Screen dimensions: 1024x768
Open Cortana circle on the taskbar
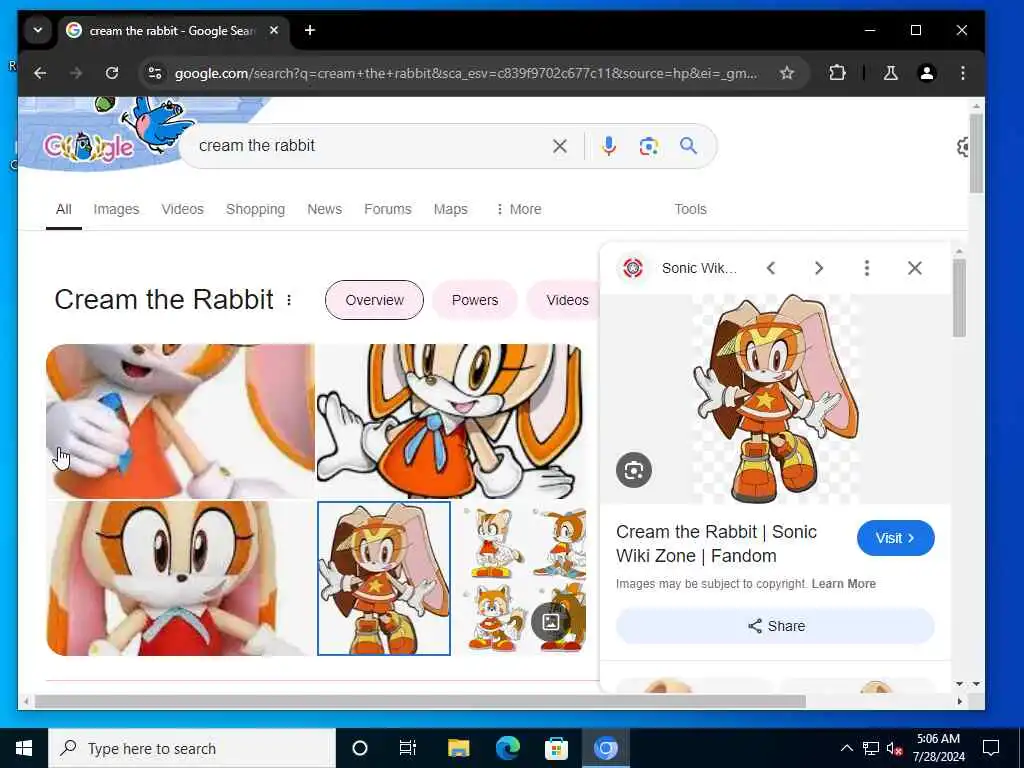point(360,748)
